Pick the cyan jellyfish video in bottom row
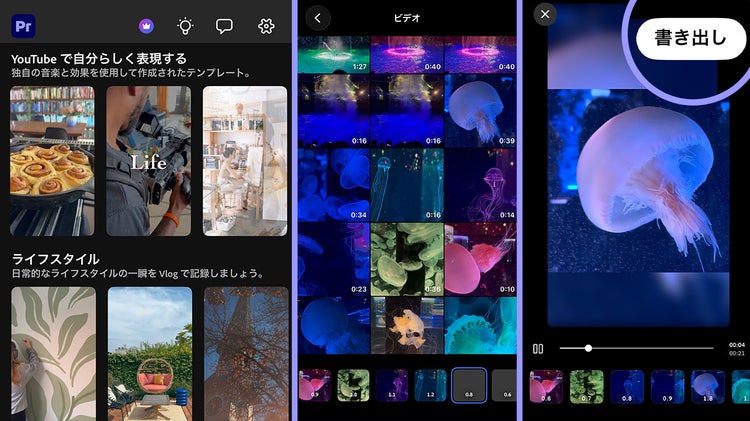Screen dimensions: 750x421 [x=480, y=325]
